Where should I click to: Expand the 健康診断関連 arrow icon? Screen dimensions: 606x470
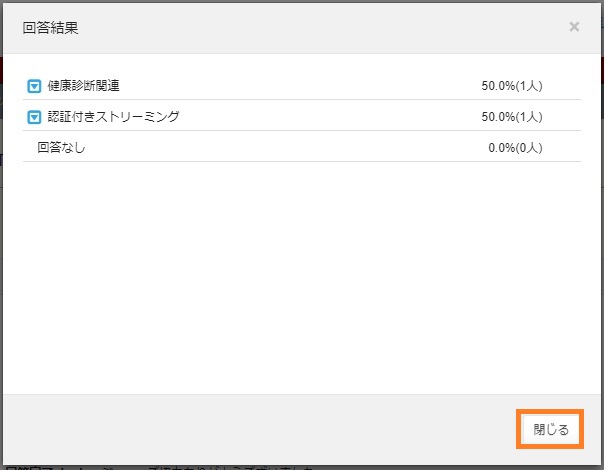[x=34, y=86]
